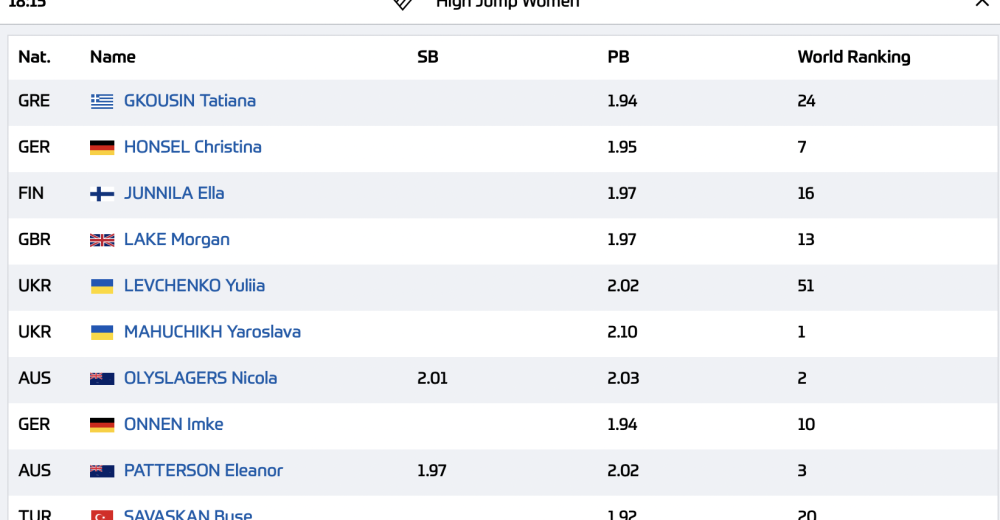Open PATTERSON Eleanor athlete profile
This screenshot has height=520, width=1000.
(203, 471)
